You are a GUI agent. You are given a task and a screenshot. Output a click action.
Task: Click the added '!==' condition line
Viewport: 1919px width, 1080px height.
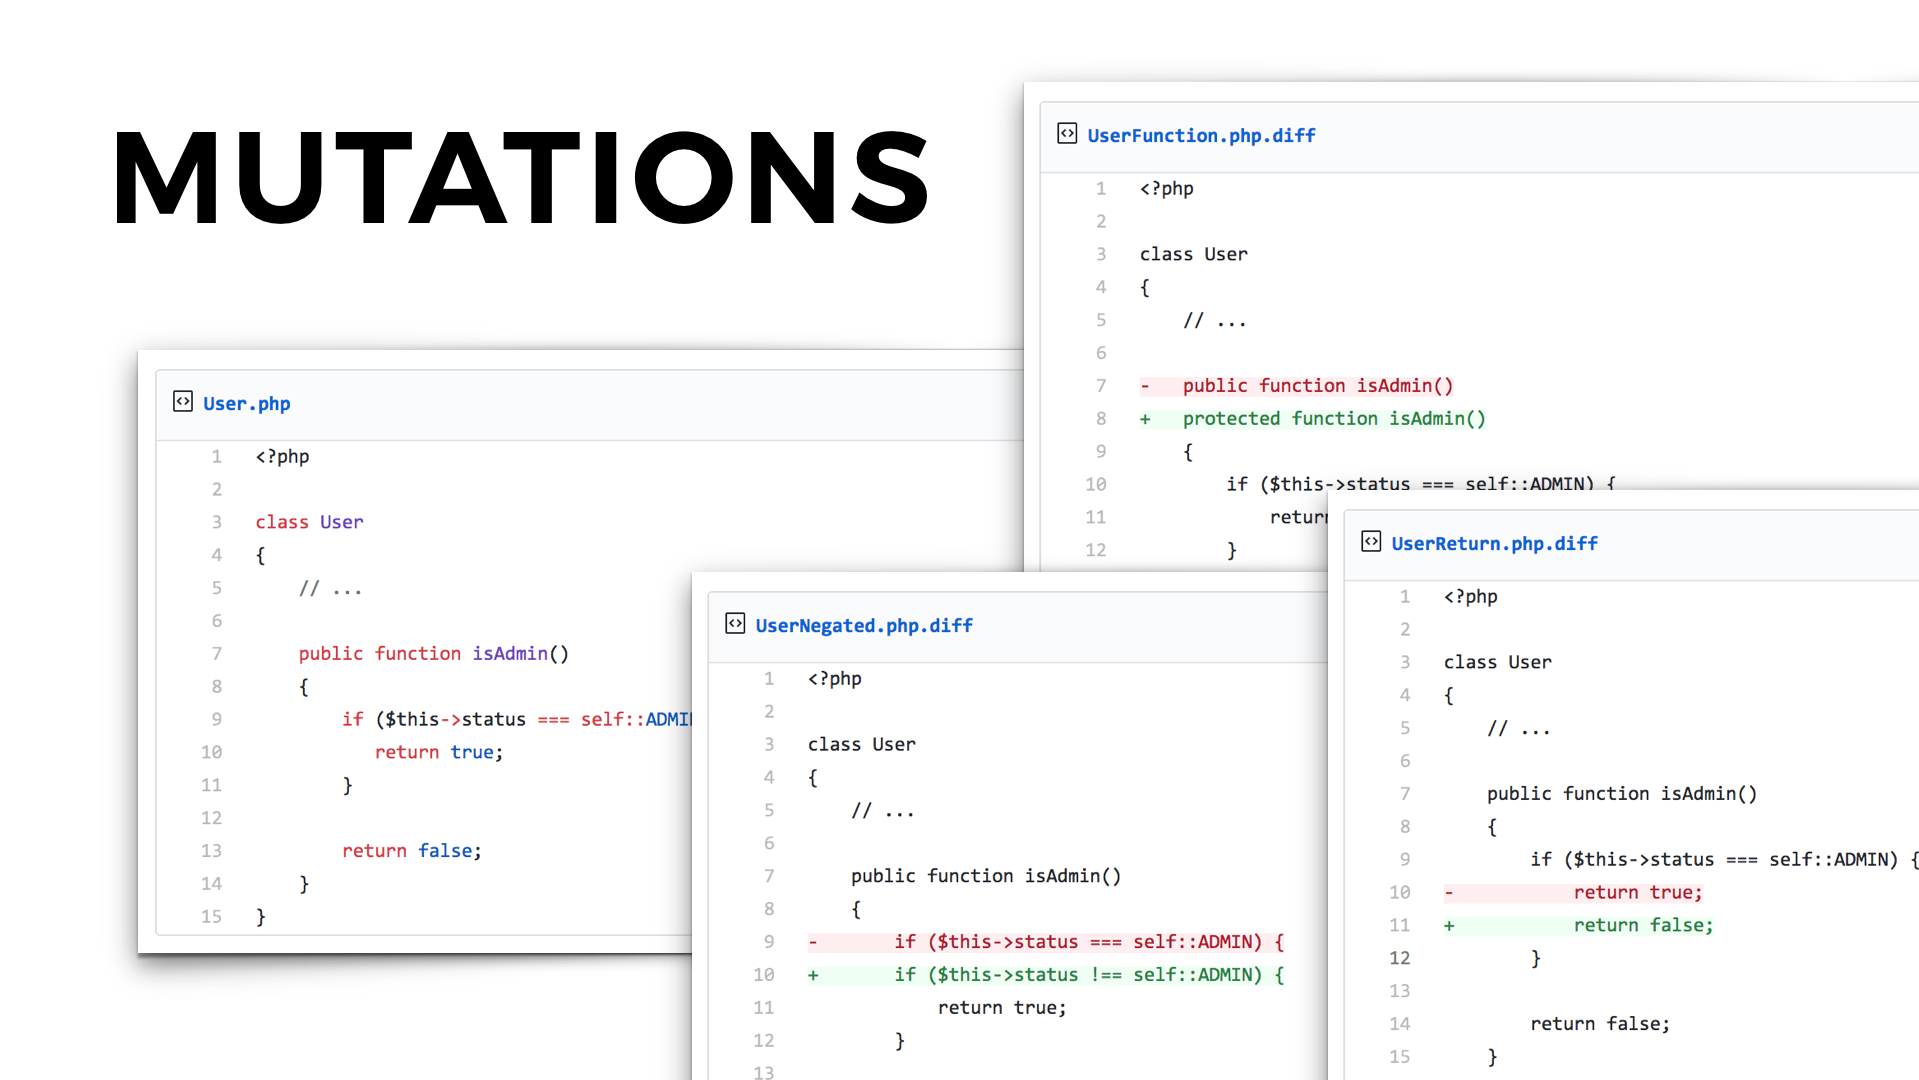(x=1088, y=975)
